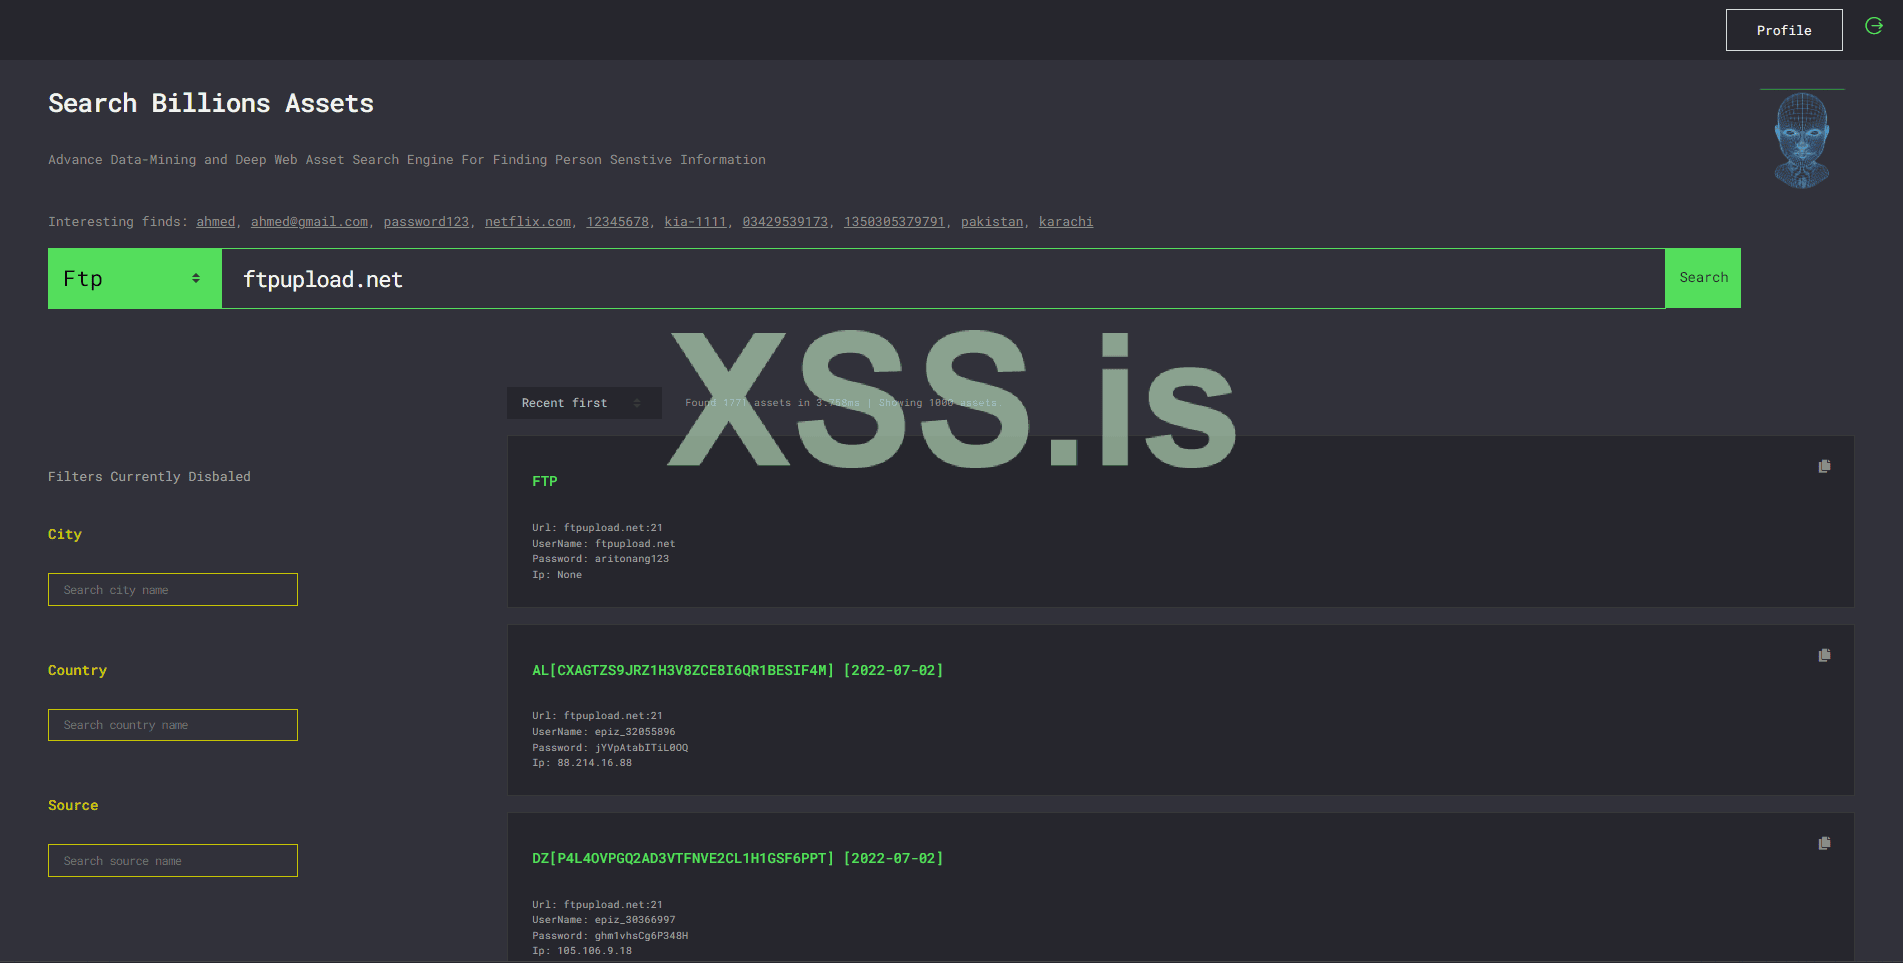1903x963 pixels.
Task: Copy the FTP aritonang123 result card
Action: tap(1824, 466)
